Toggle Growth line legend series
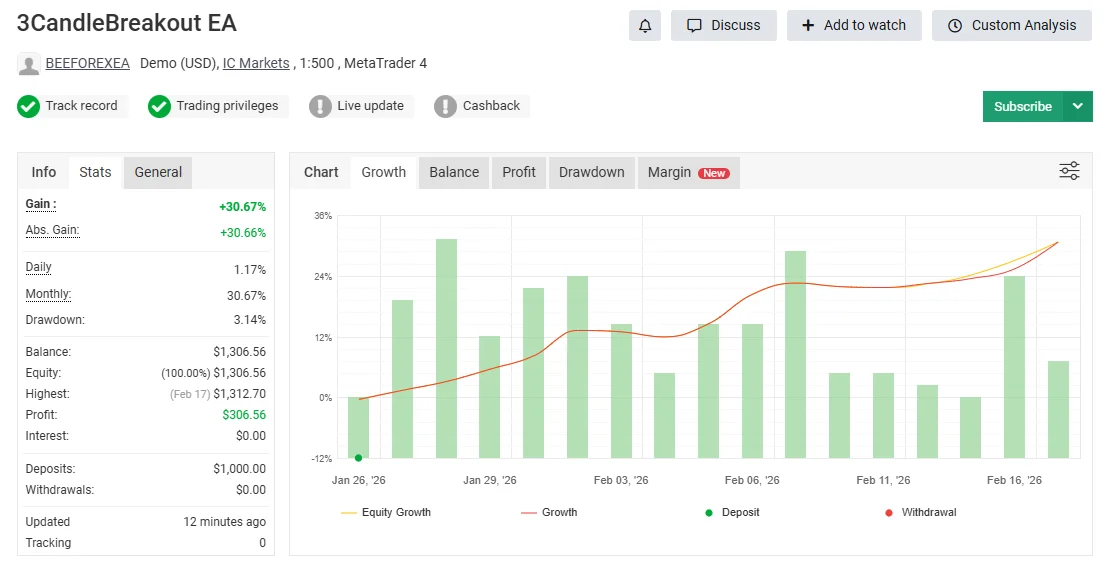The width and height of the screenshot is (1106, 562). click(549, 513)
